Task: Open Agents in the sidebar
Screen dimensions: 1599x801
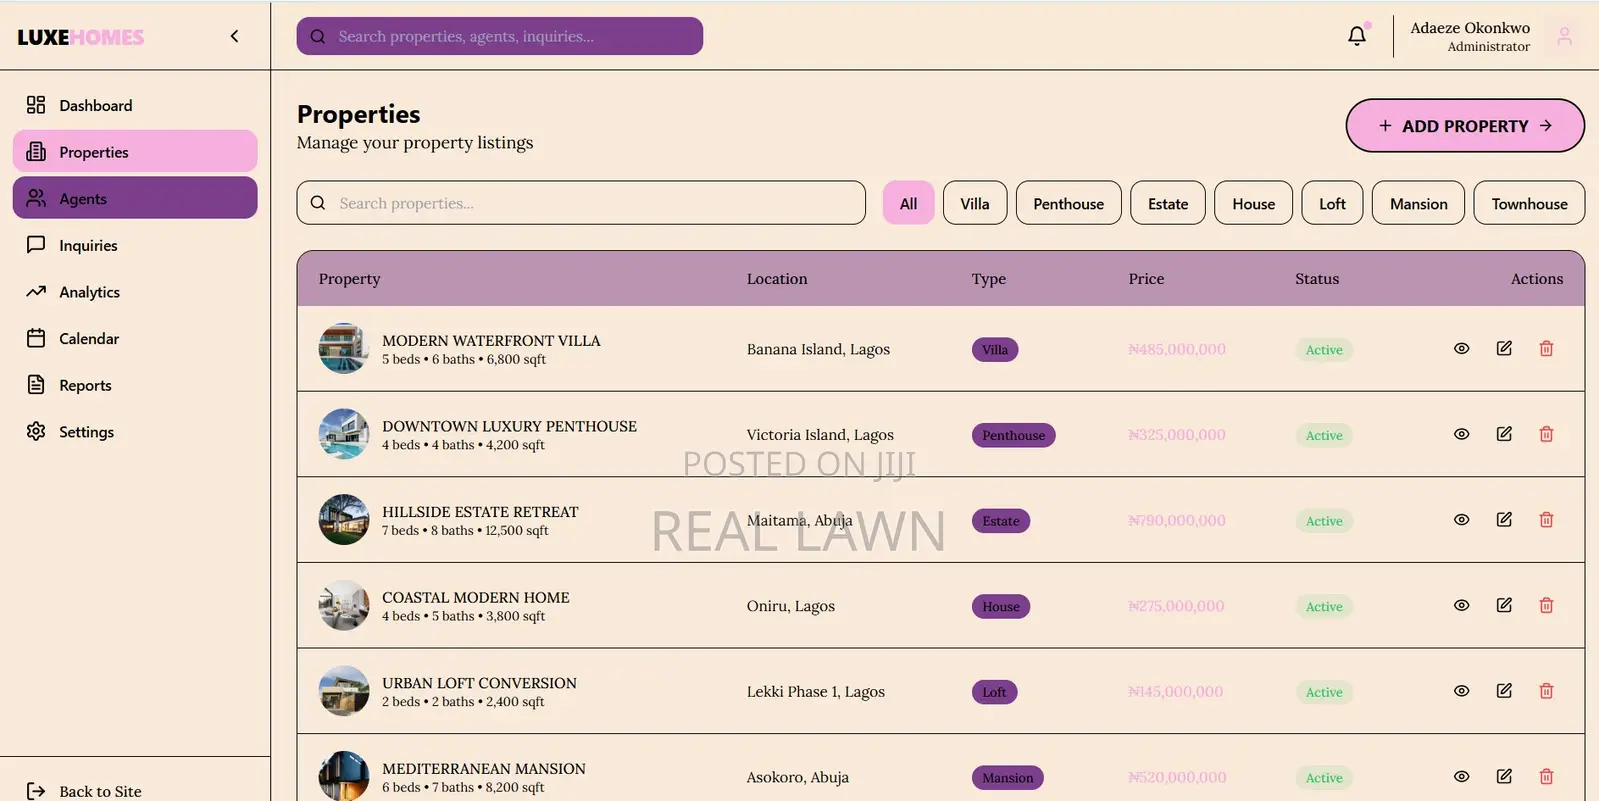Action: click(x=135, y=198)
